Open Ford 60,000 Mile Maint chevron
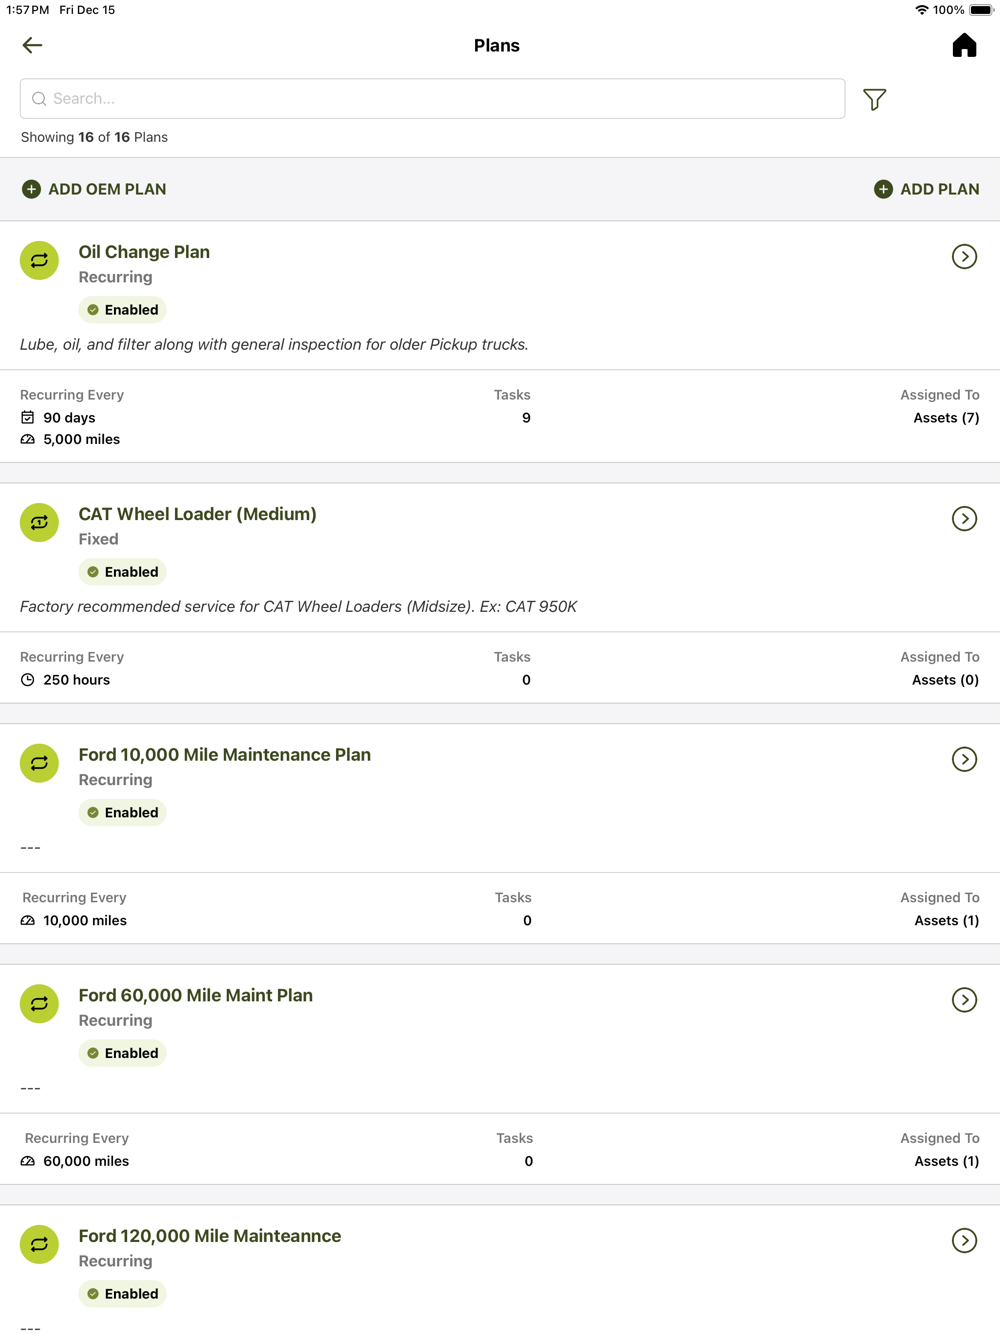 tap(964, 1000)
